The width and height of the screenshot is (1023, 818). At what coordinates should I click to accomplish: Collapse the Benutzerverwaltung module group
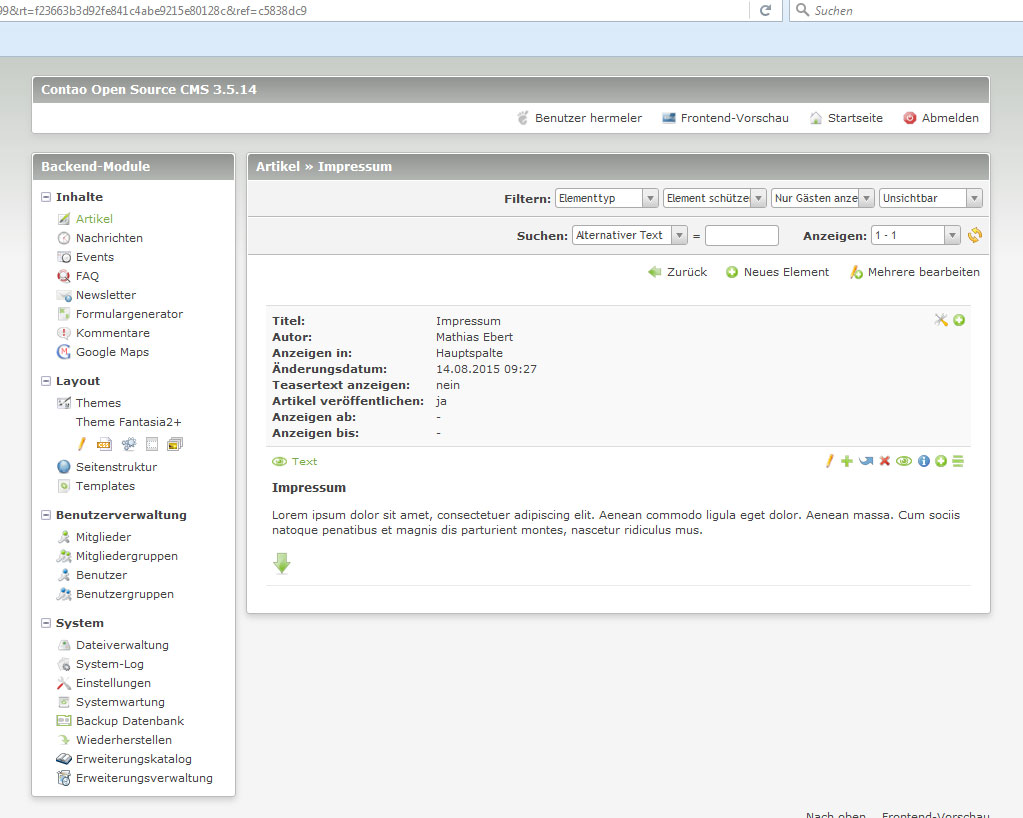coord(47,515)
